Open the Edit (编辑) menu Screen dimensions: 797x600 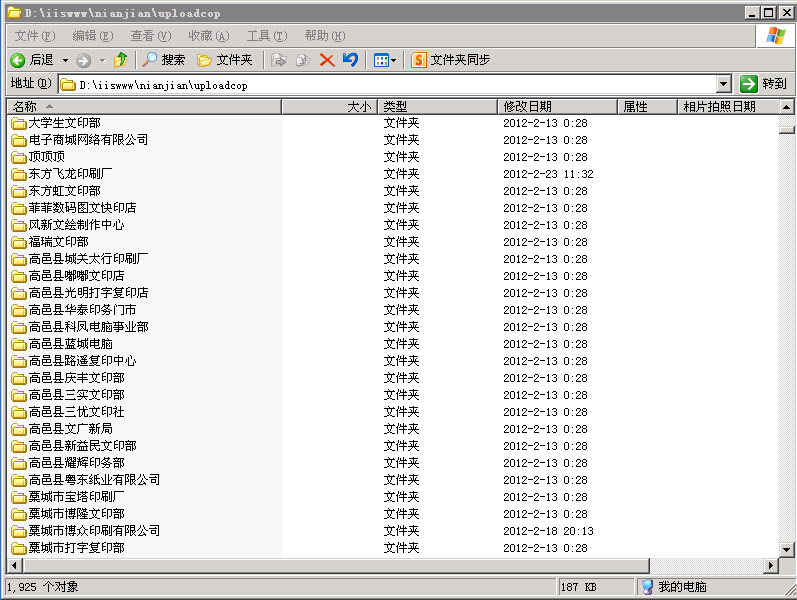click(x=93, y=36)
